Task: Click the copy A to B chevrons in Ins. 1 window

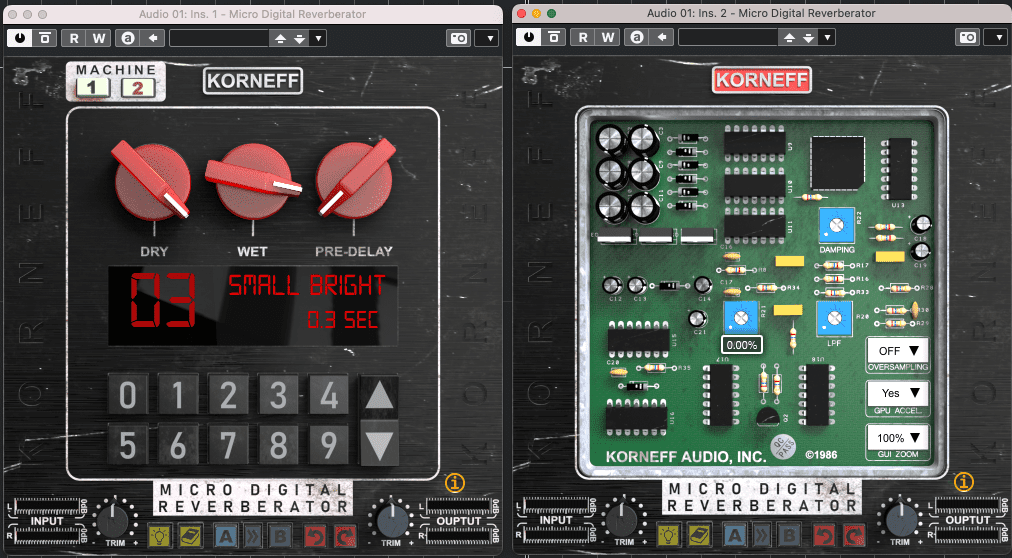Action: pos(252,535)
